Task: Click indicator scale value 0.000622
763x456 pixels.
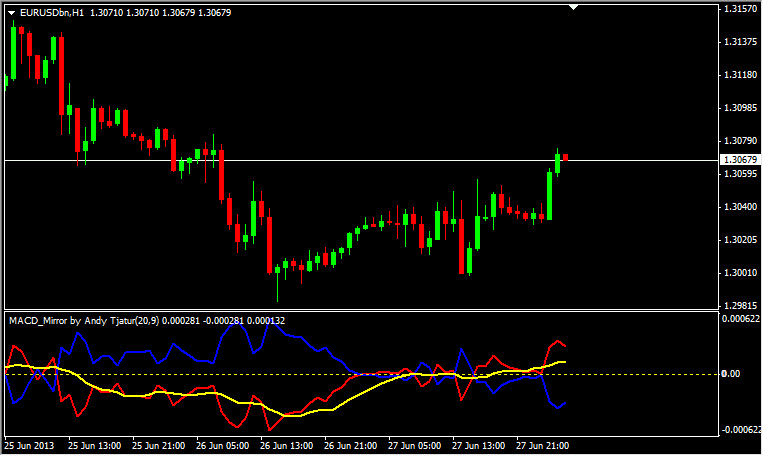Action: (x=741, y=319)
